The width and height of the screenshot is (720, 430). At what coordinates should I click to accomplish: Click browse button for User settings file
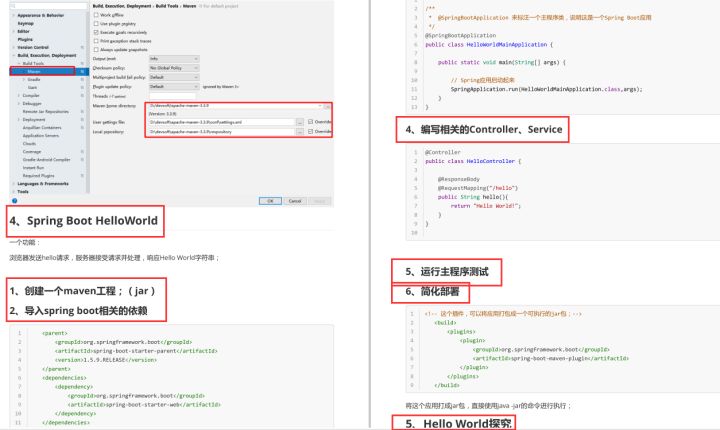pos(300,122)
